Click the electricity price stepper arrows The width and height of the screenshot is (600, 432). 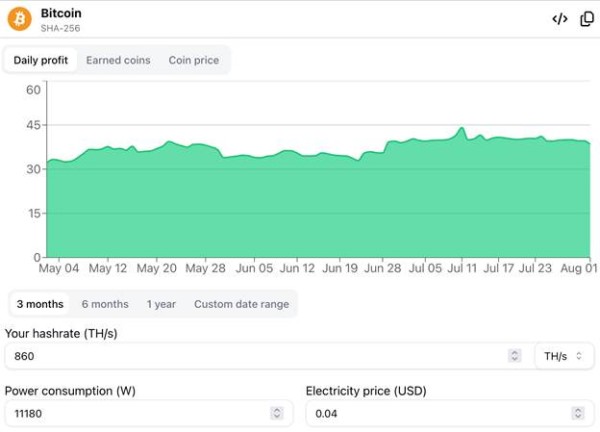578,413
